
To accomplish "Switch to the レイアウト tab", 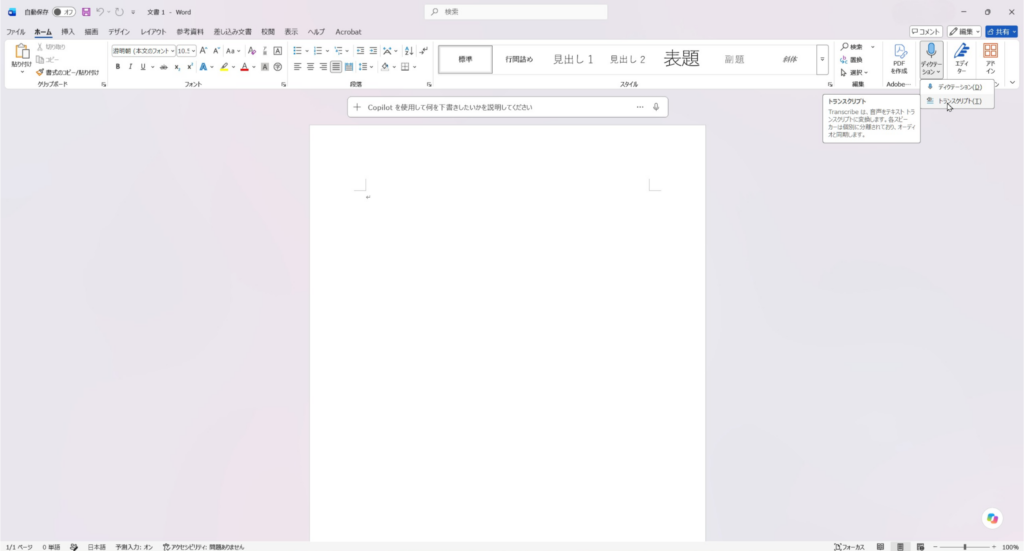I will click(153, 31).
